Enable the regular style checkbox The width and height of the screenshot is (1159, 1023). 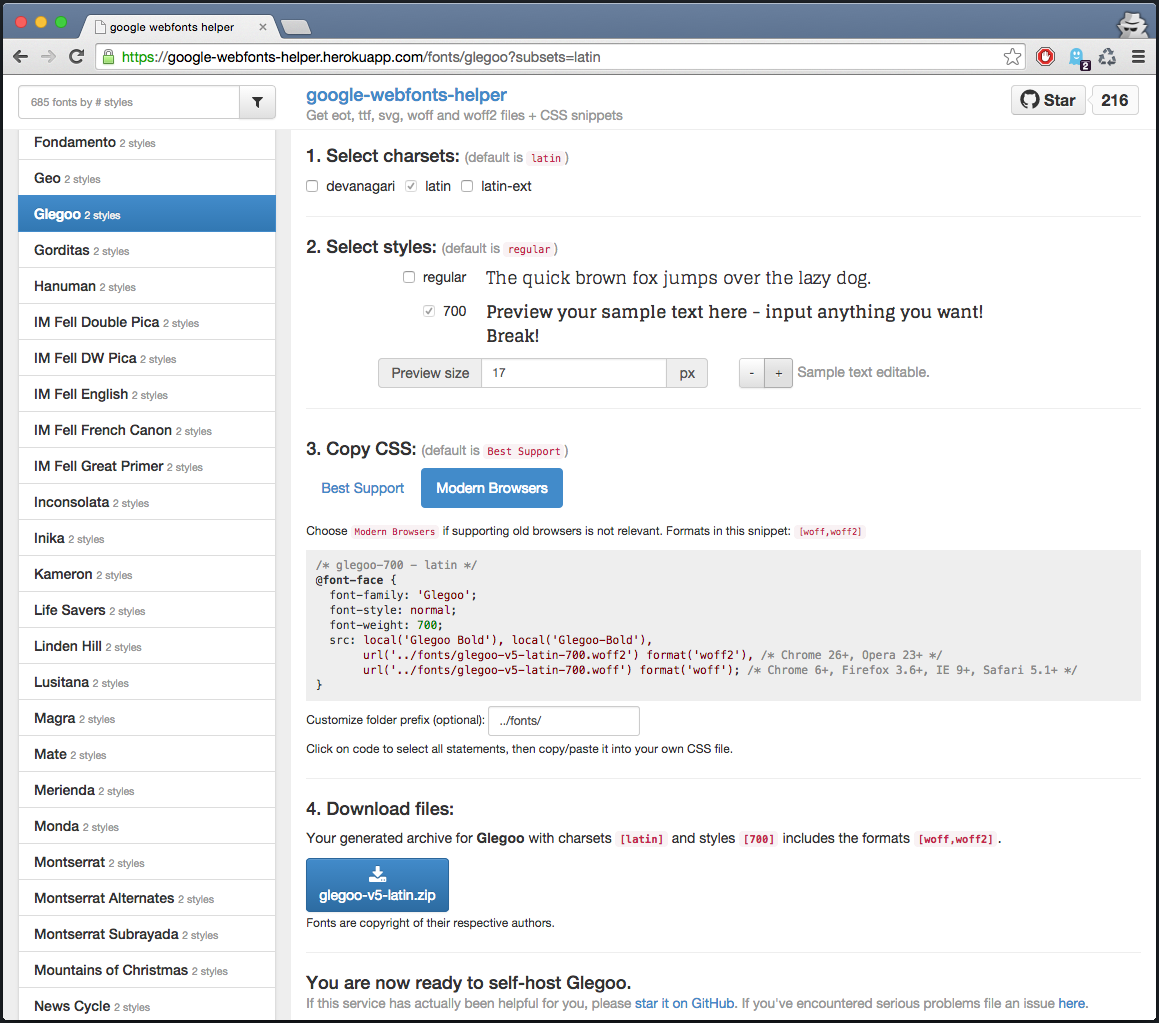coord(409,276)
